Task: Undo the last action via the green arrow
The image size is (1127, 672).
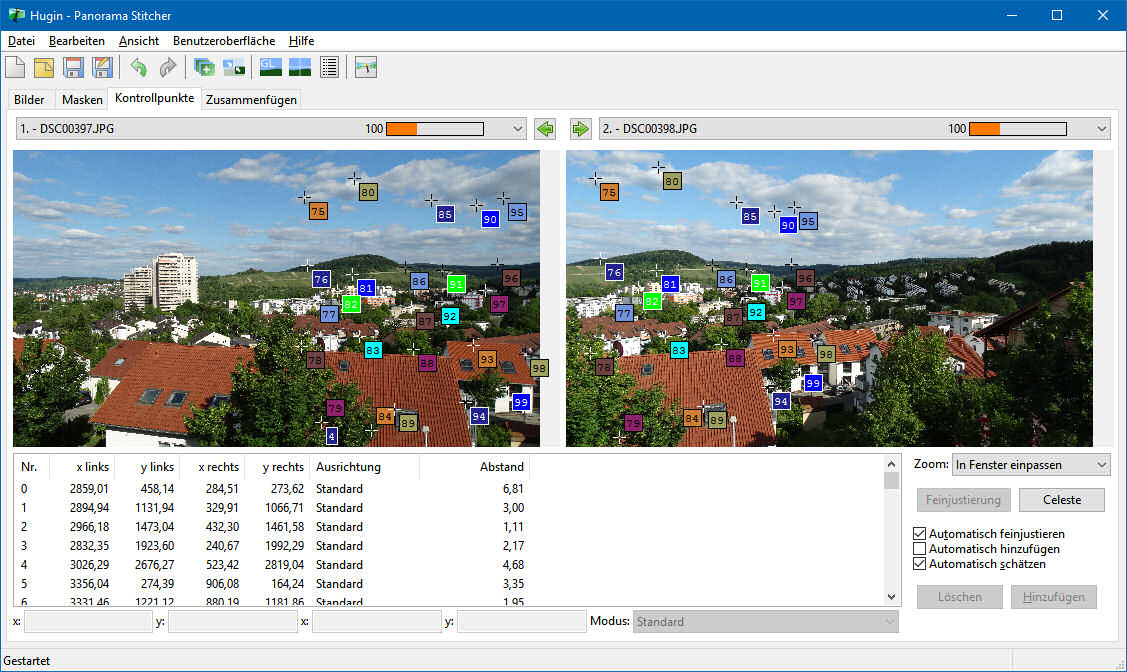Action: click(138, 67)
